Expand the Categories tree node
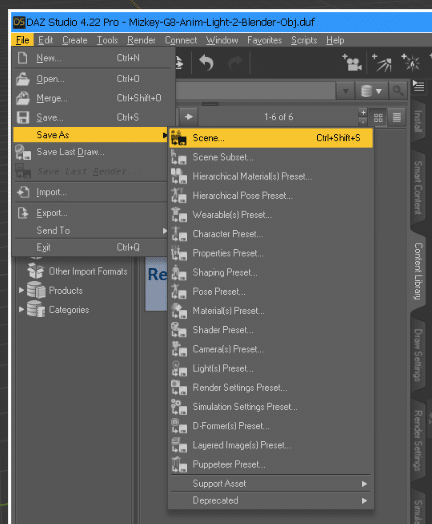 (x=21, y=309)
